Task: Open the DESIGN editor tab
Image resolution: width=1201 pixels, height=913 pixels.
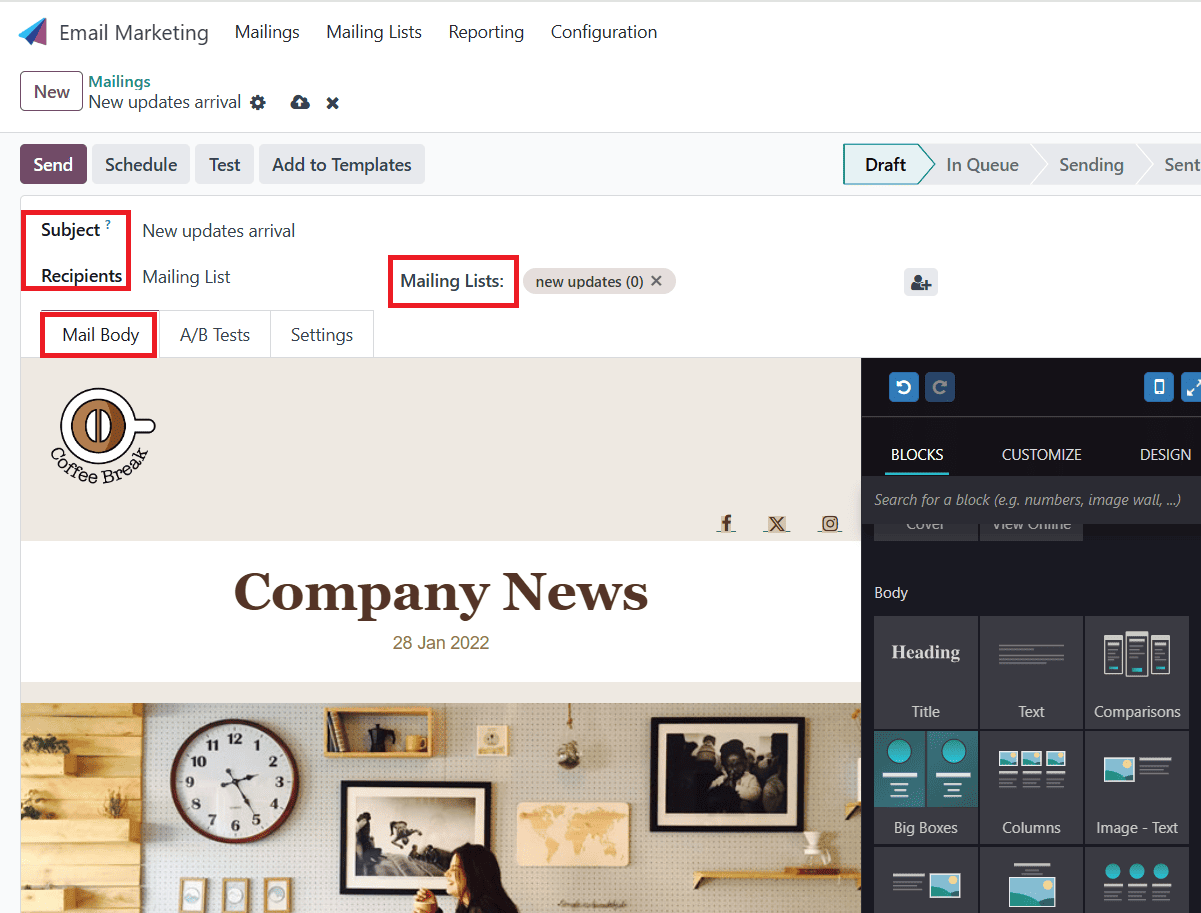Action: [1165, 454]
